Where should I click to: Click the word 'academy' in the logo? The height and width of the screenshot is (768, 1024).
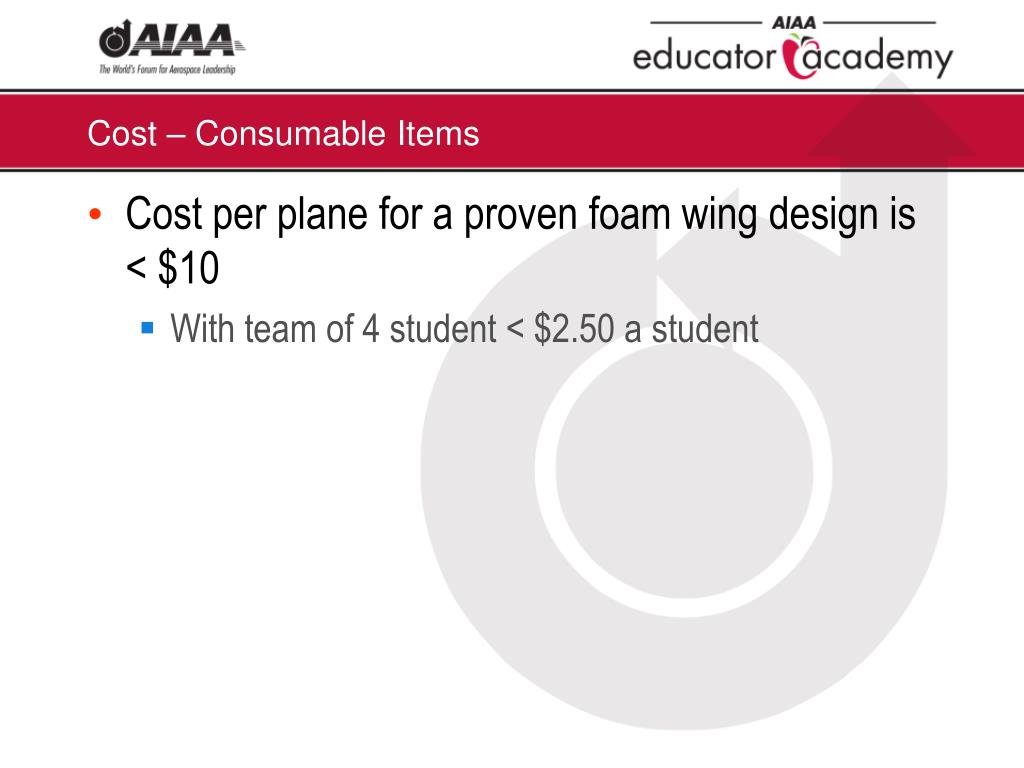(x=877, y=57)
